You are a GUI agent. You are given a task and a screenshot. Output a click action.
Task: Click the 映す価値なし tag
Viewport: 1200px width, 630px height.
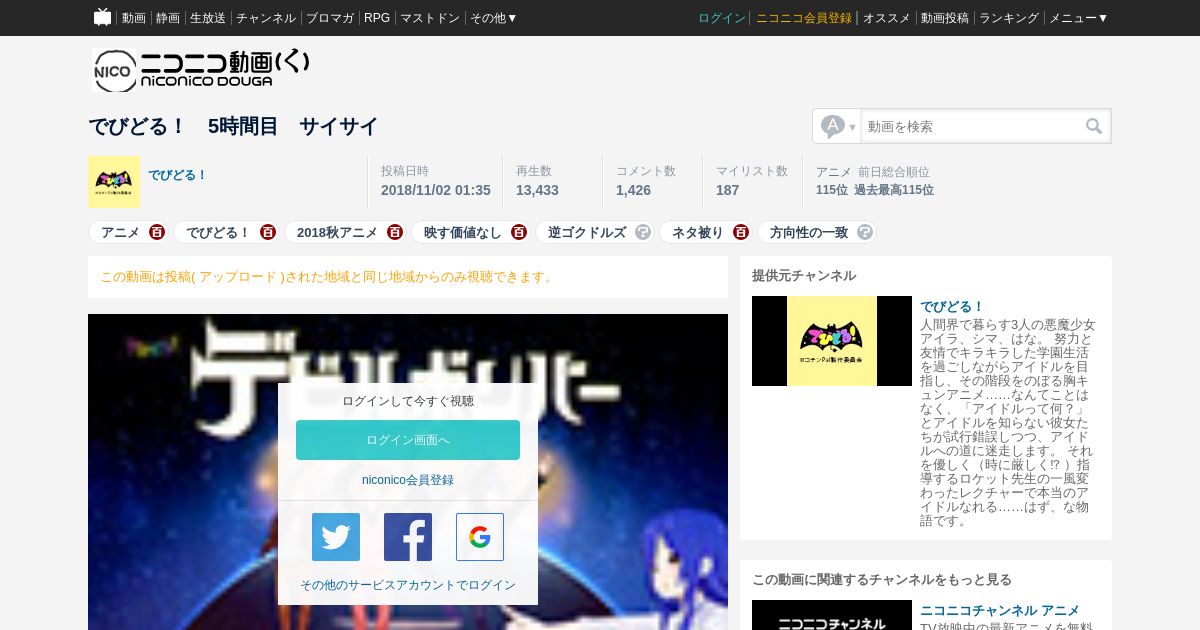tap(463, 232)
